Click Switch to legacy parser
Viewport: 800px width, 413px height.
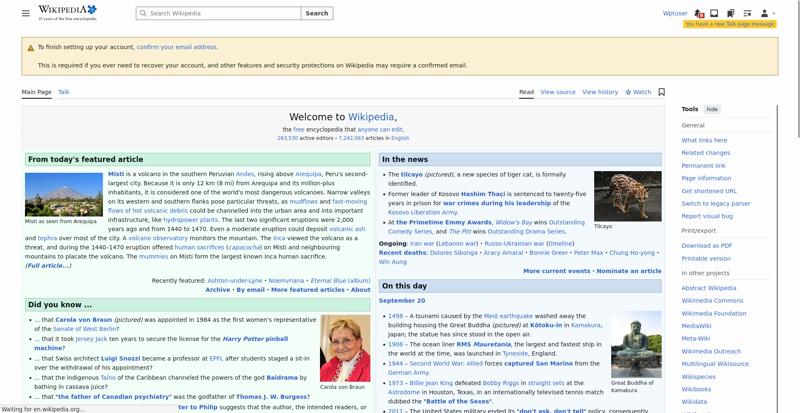pyautogui.click(x=716, y=203)
